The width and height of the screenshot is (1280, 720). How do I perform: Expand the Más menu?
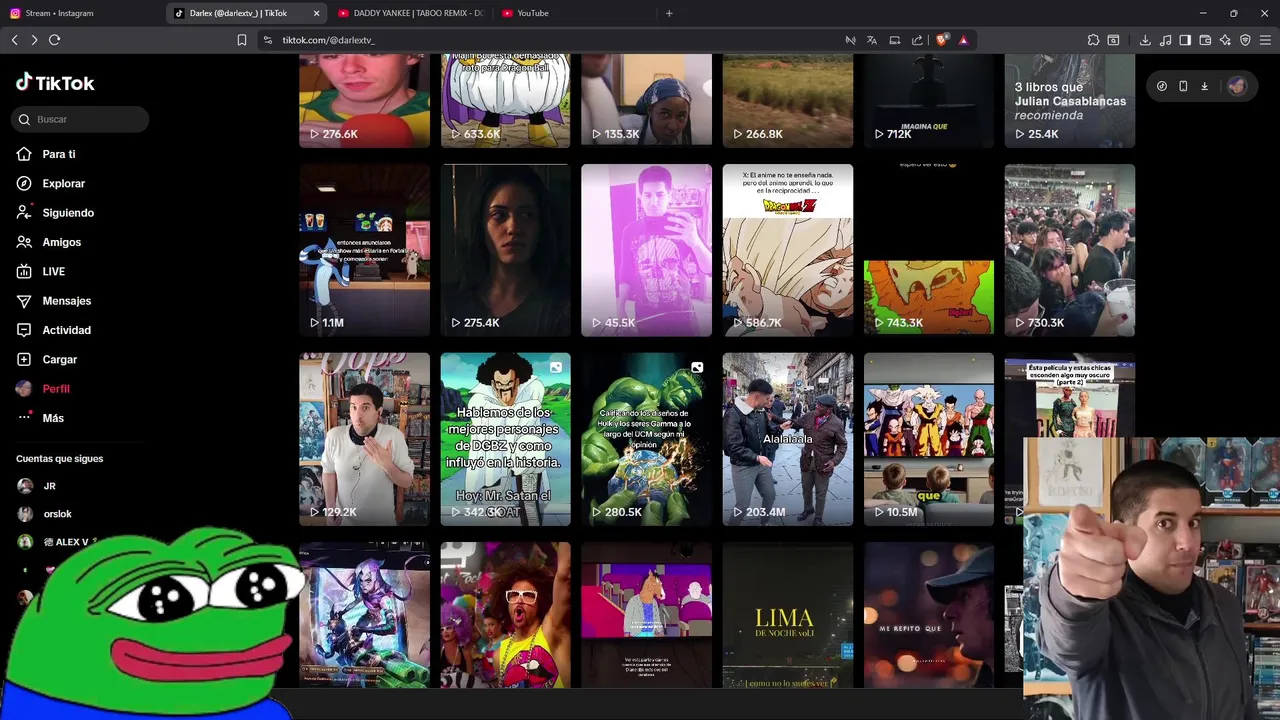tap(52, 418)
